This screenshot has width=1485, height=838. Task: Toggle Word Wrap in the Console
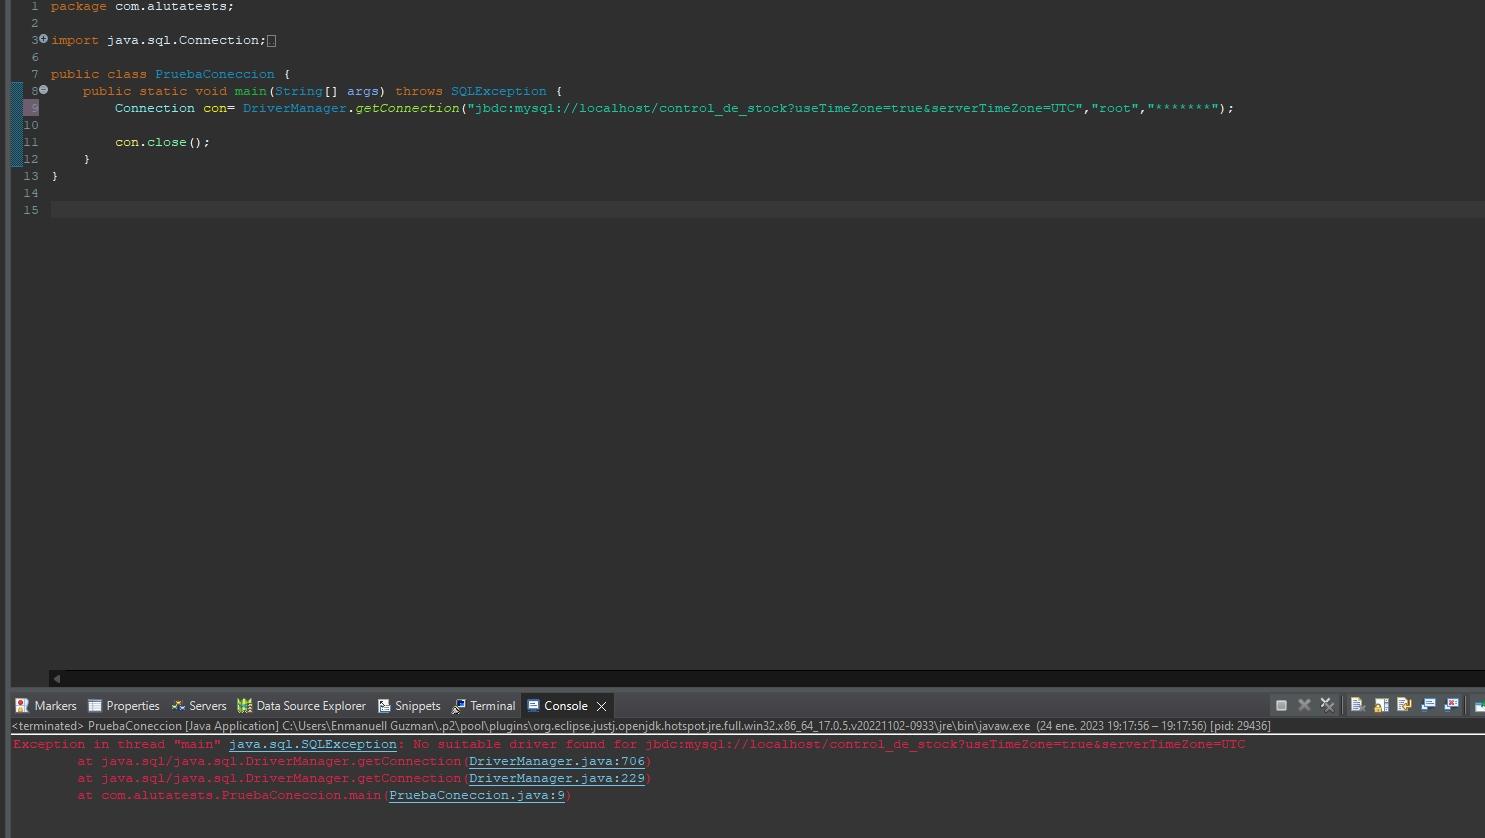pyautogui.click(x=1404, y=705)
